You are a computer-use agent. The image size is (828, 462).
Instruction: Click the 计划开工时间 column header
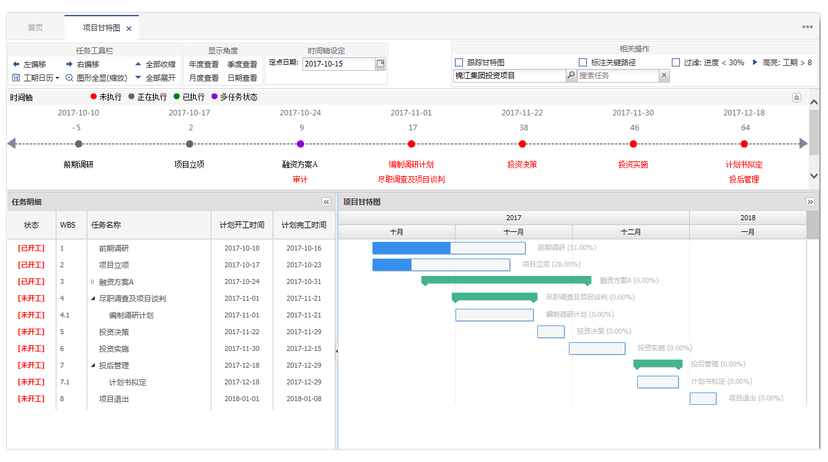pyautogui.click(x=242, y=225)
